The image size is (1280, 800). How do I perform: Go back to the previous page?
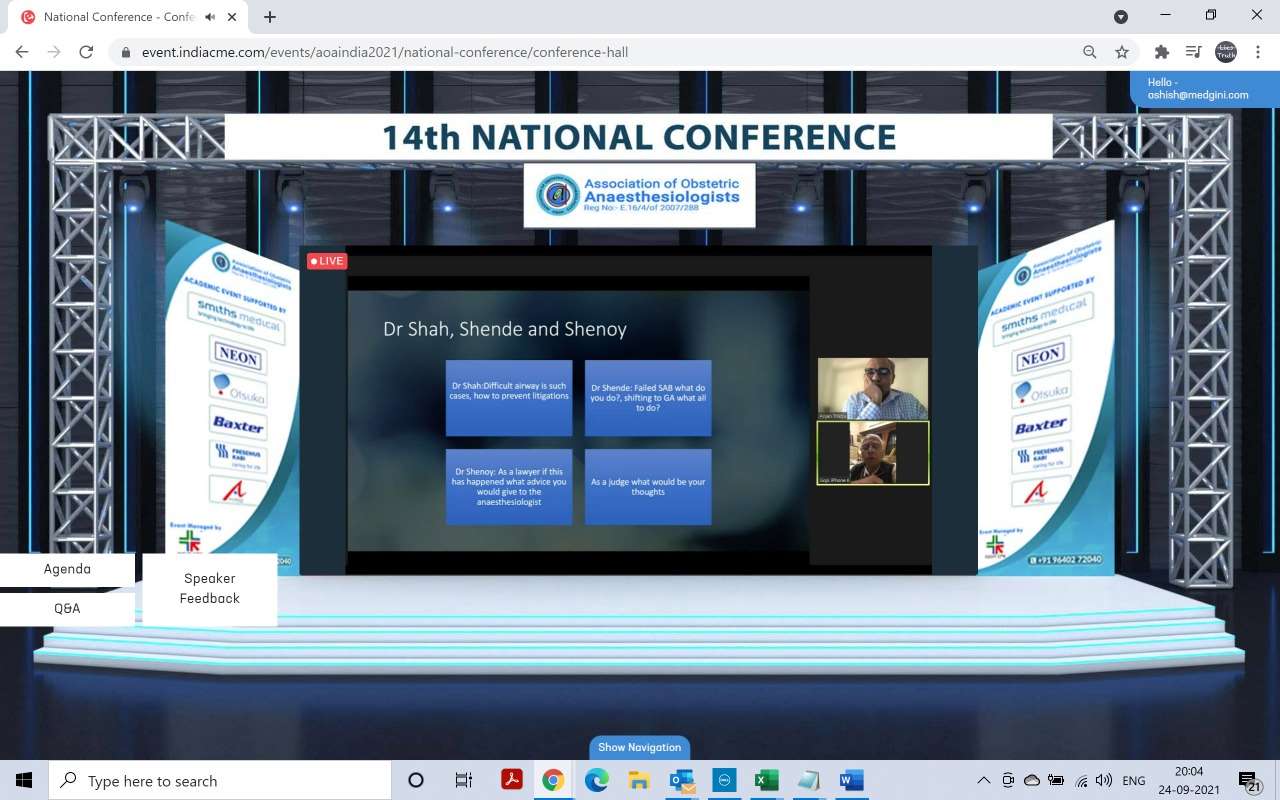click(x=22, y=52)
